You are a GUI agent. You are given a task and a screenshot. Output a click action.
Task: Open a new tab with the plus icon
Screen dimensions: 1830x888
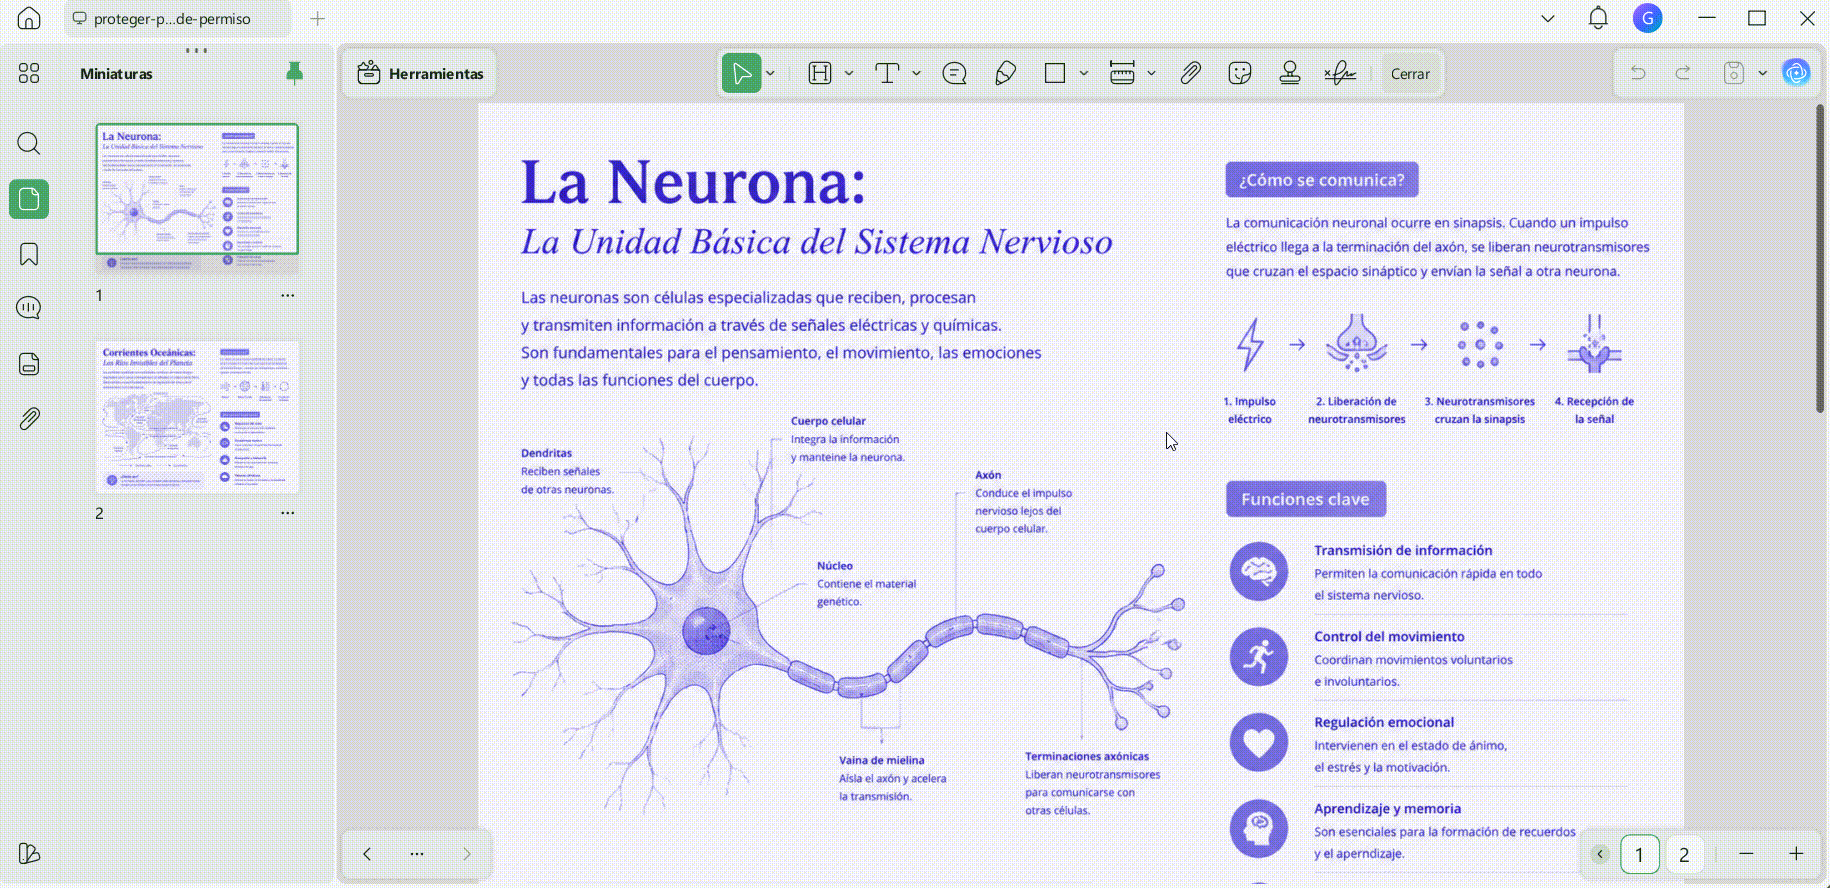[x=317, y=18]
